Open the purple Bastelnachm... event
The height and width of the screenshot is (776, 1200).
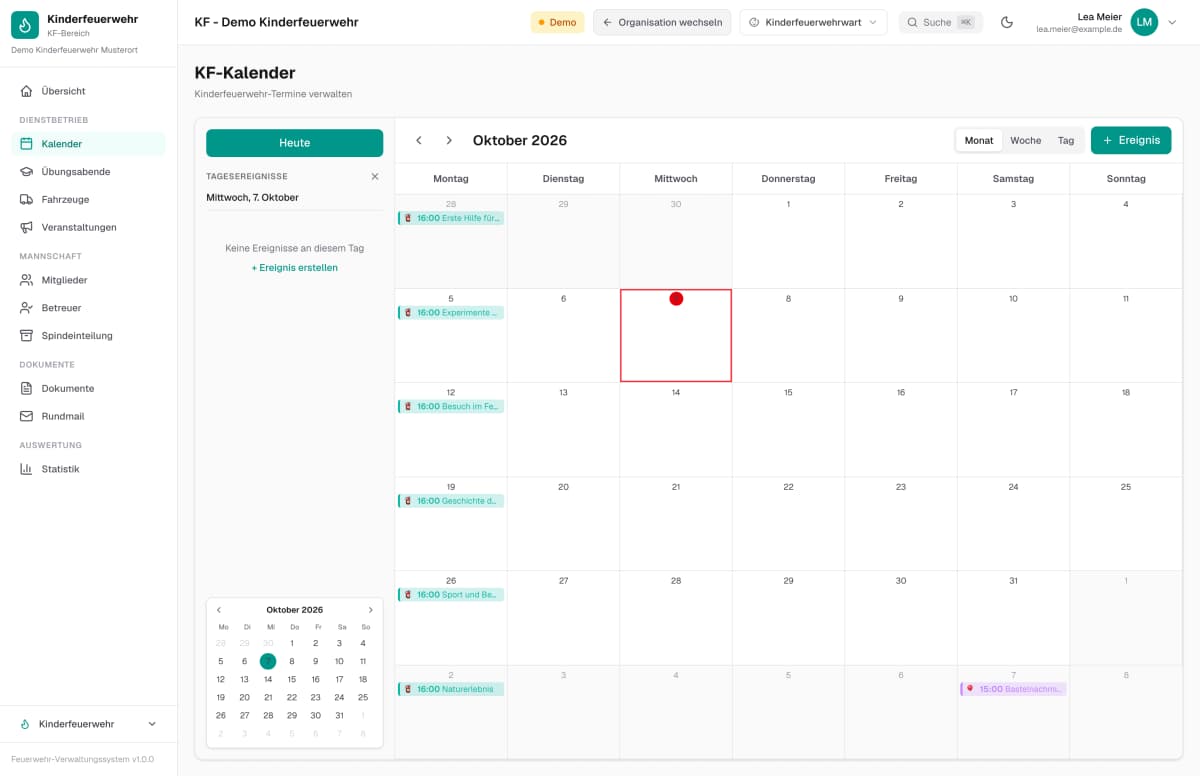[1013, 689]
